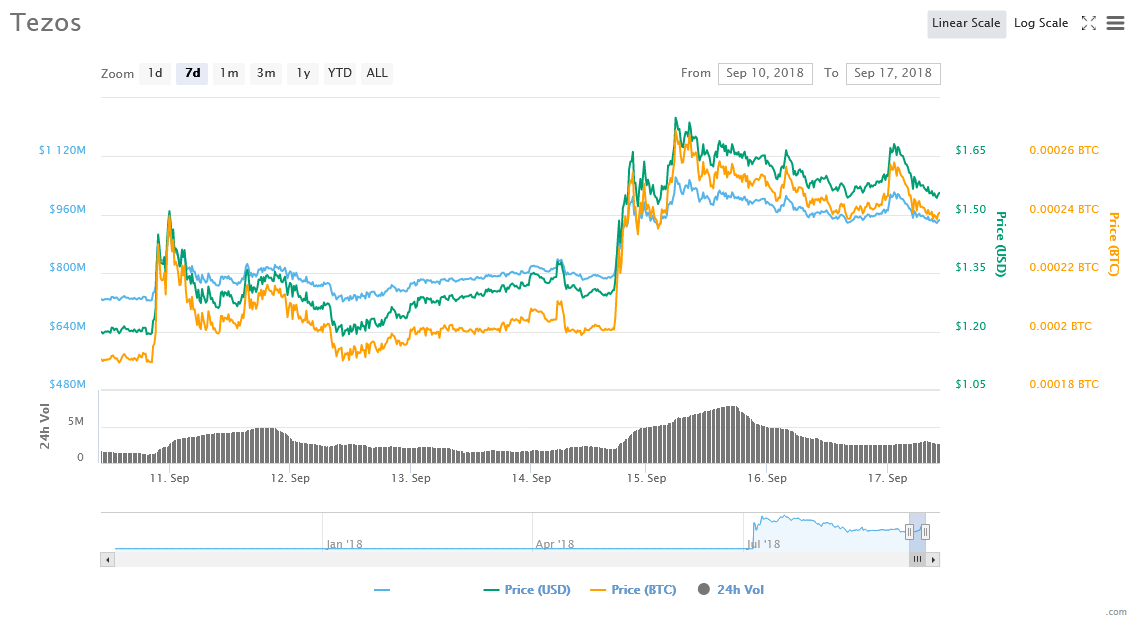Toggle the unnamed blue market cap series in legend
Image resolution: width=1137 pixels, height=620 pixels.
point(382,590)
